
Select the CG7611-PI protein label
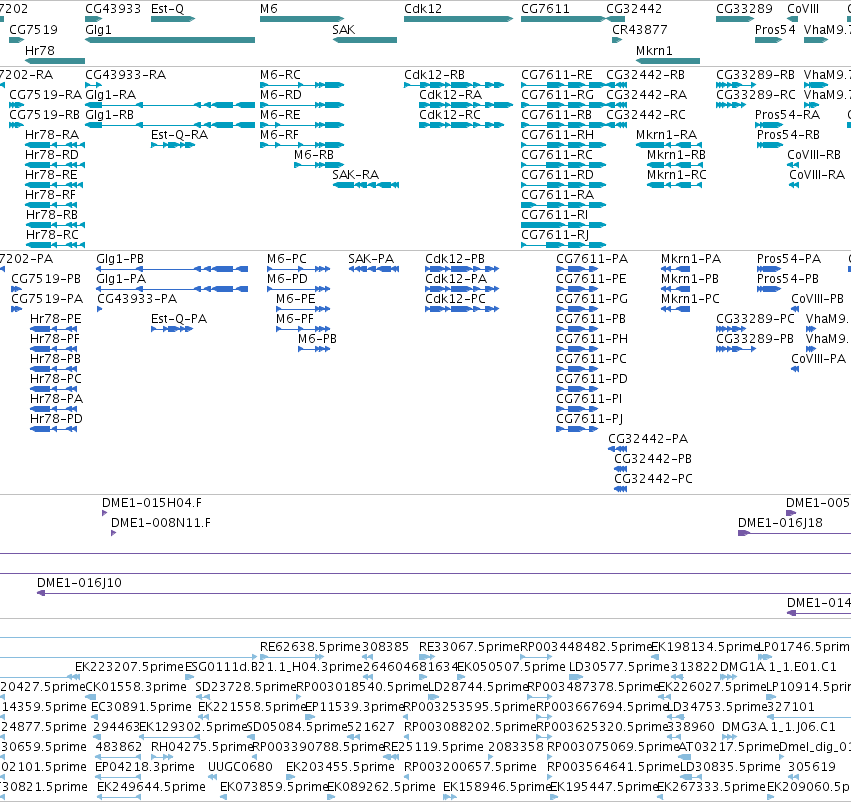pyautogui.click(x=589, y=398)
